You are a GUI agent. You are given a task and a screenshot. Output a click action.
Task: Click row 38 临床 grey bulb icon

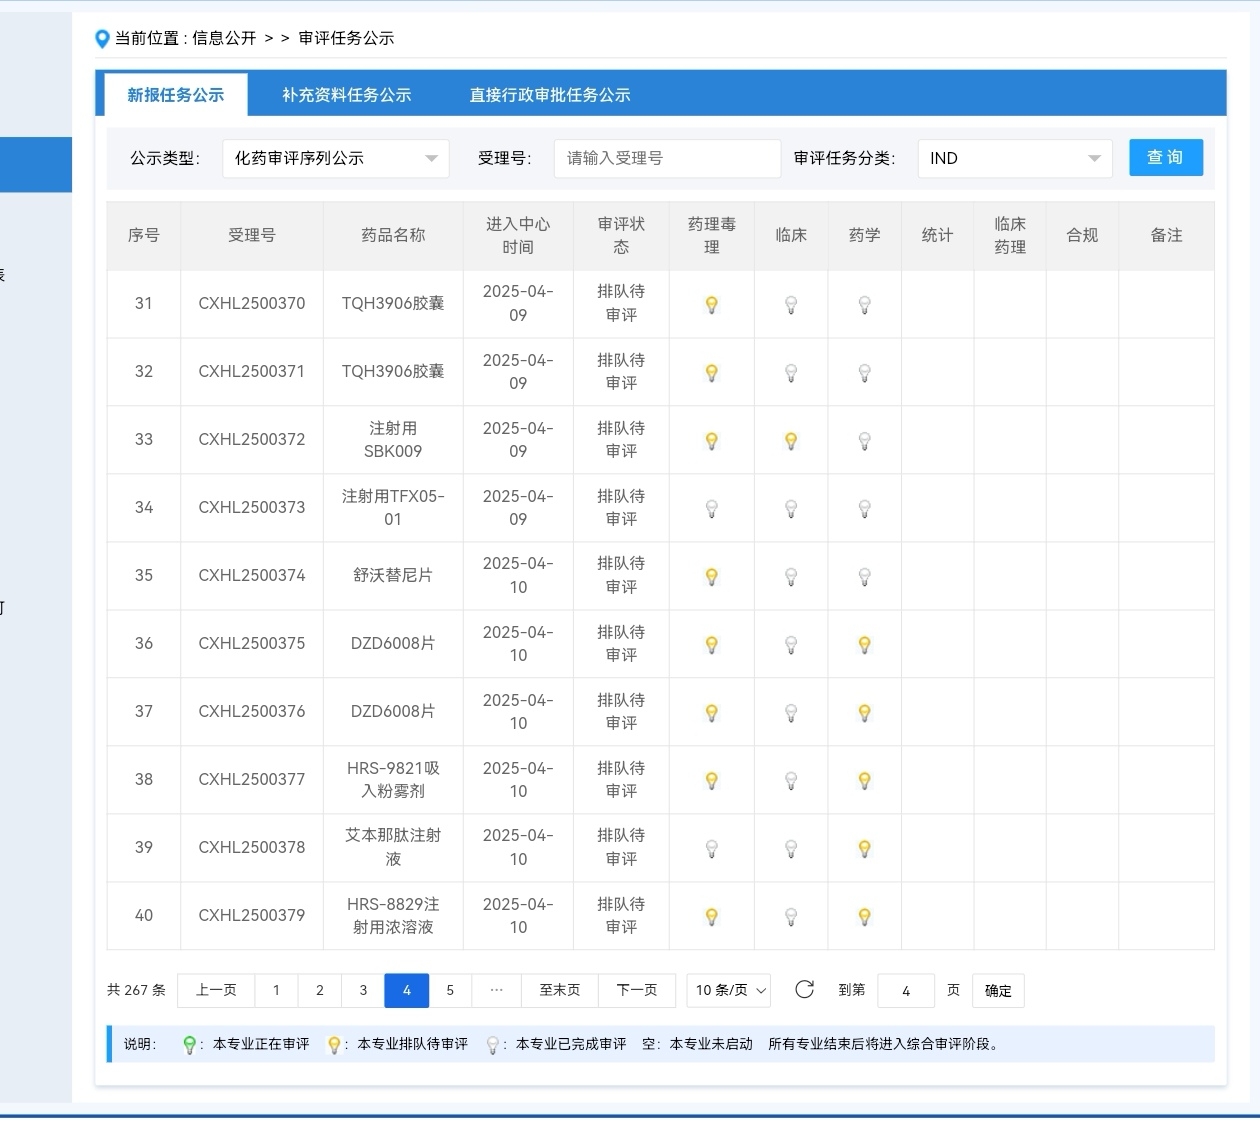click(791, 781)
